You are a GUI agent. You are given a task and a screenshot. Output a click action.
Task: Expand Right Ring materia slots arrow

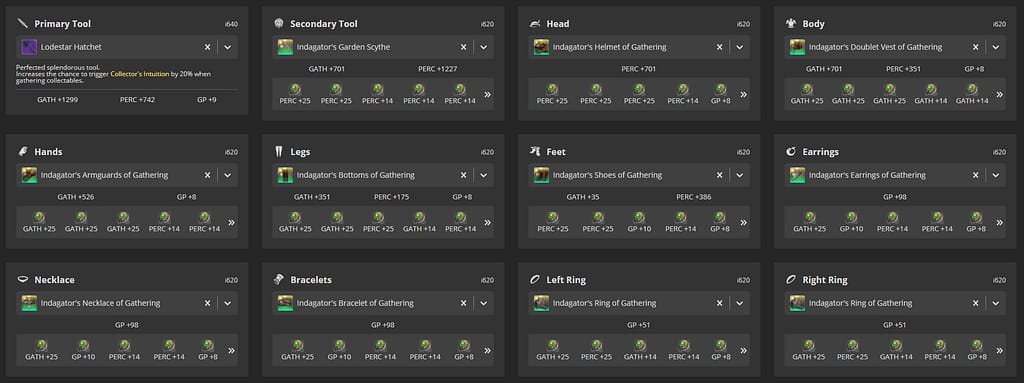coord(999,350)
